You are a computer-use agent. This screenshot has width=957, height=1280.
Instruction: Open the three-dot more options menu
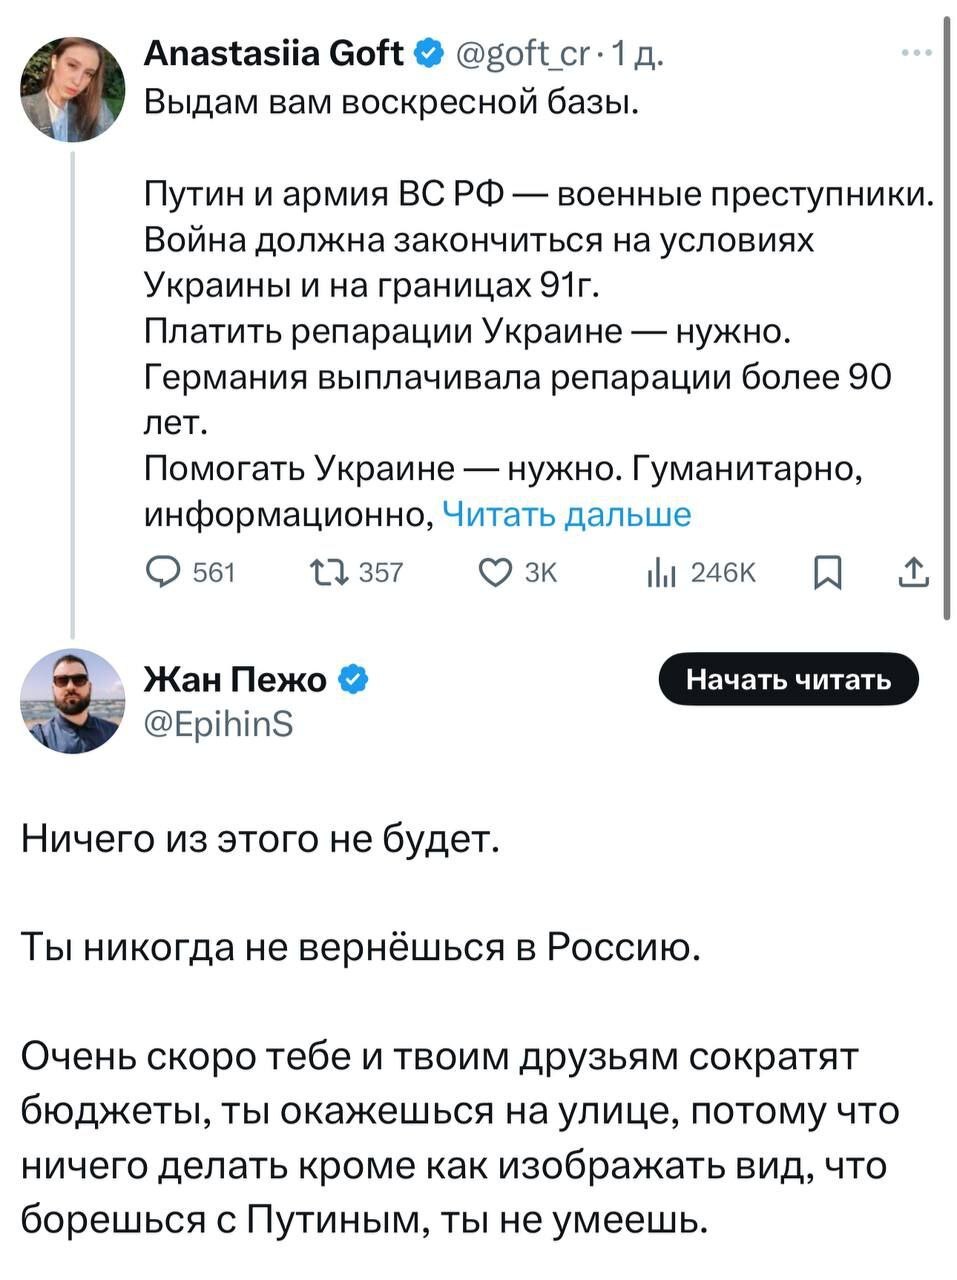[x=916, y=53]
